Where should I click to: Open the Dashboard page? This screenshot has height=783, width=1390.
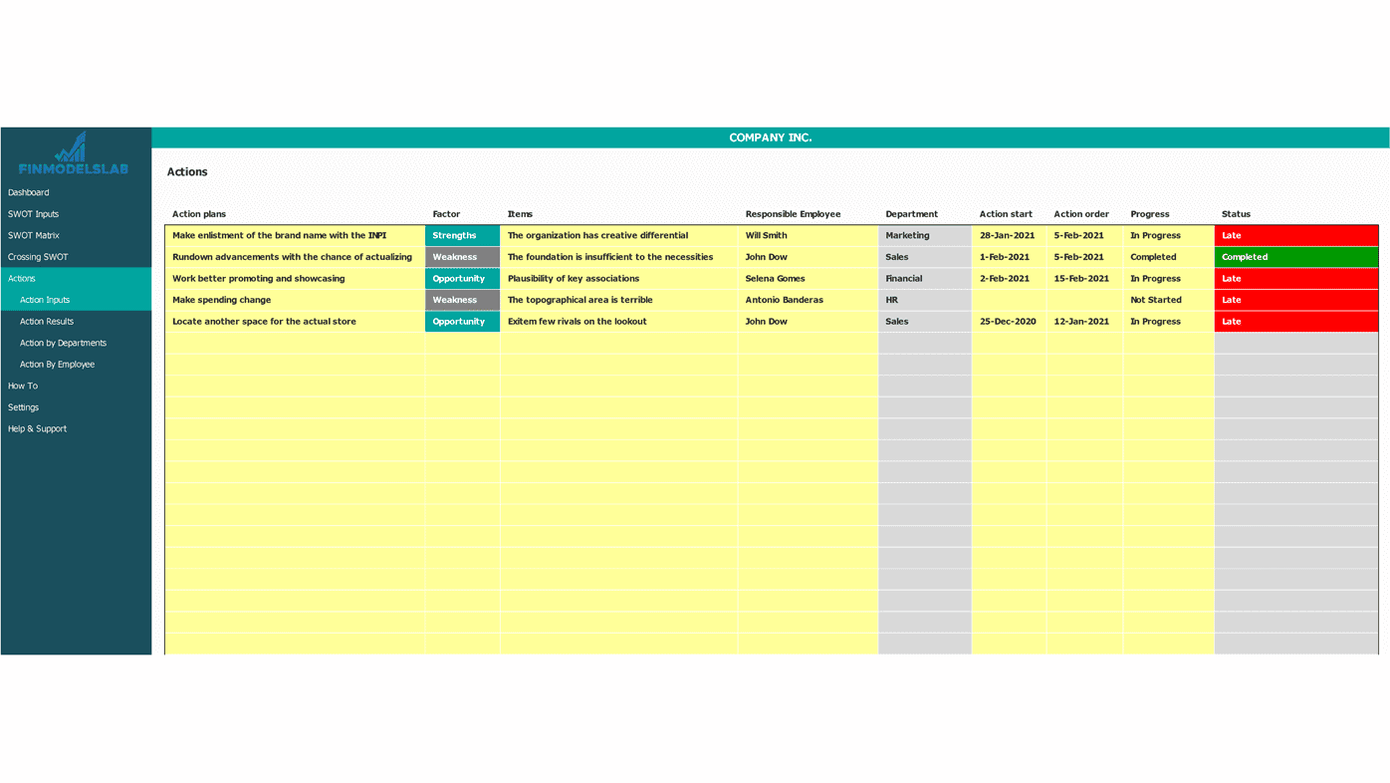pos(29,193)
